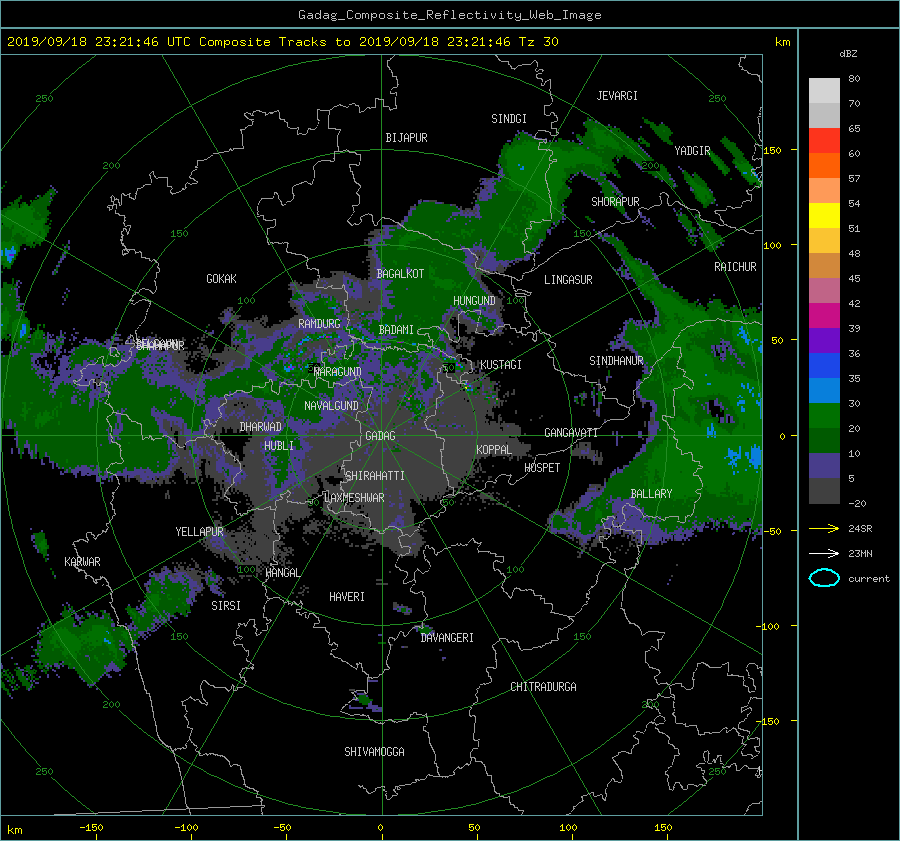Image resolution: width=900 pixels, height=841 pixels.
Task: Click the GANGAVATI city label
Action: point(571,433)
